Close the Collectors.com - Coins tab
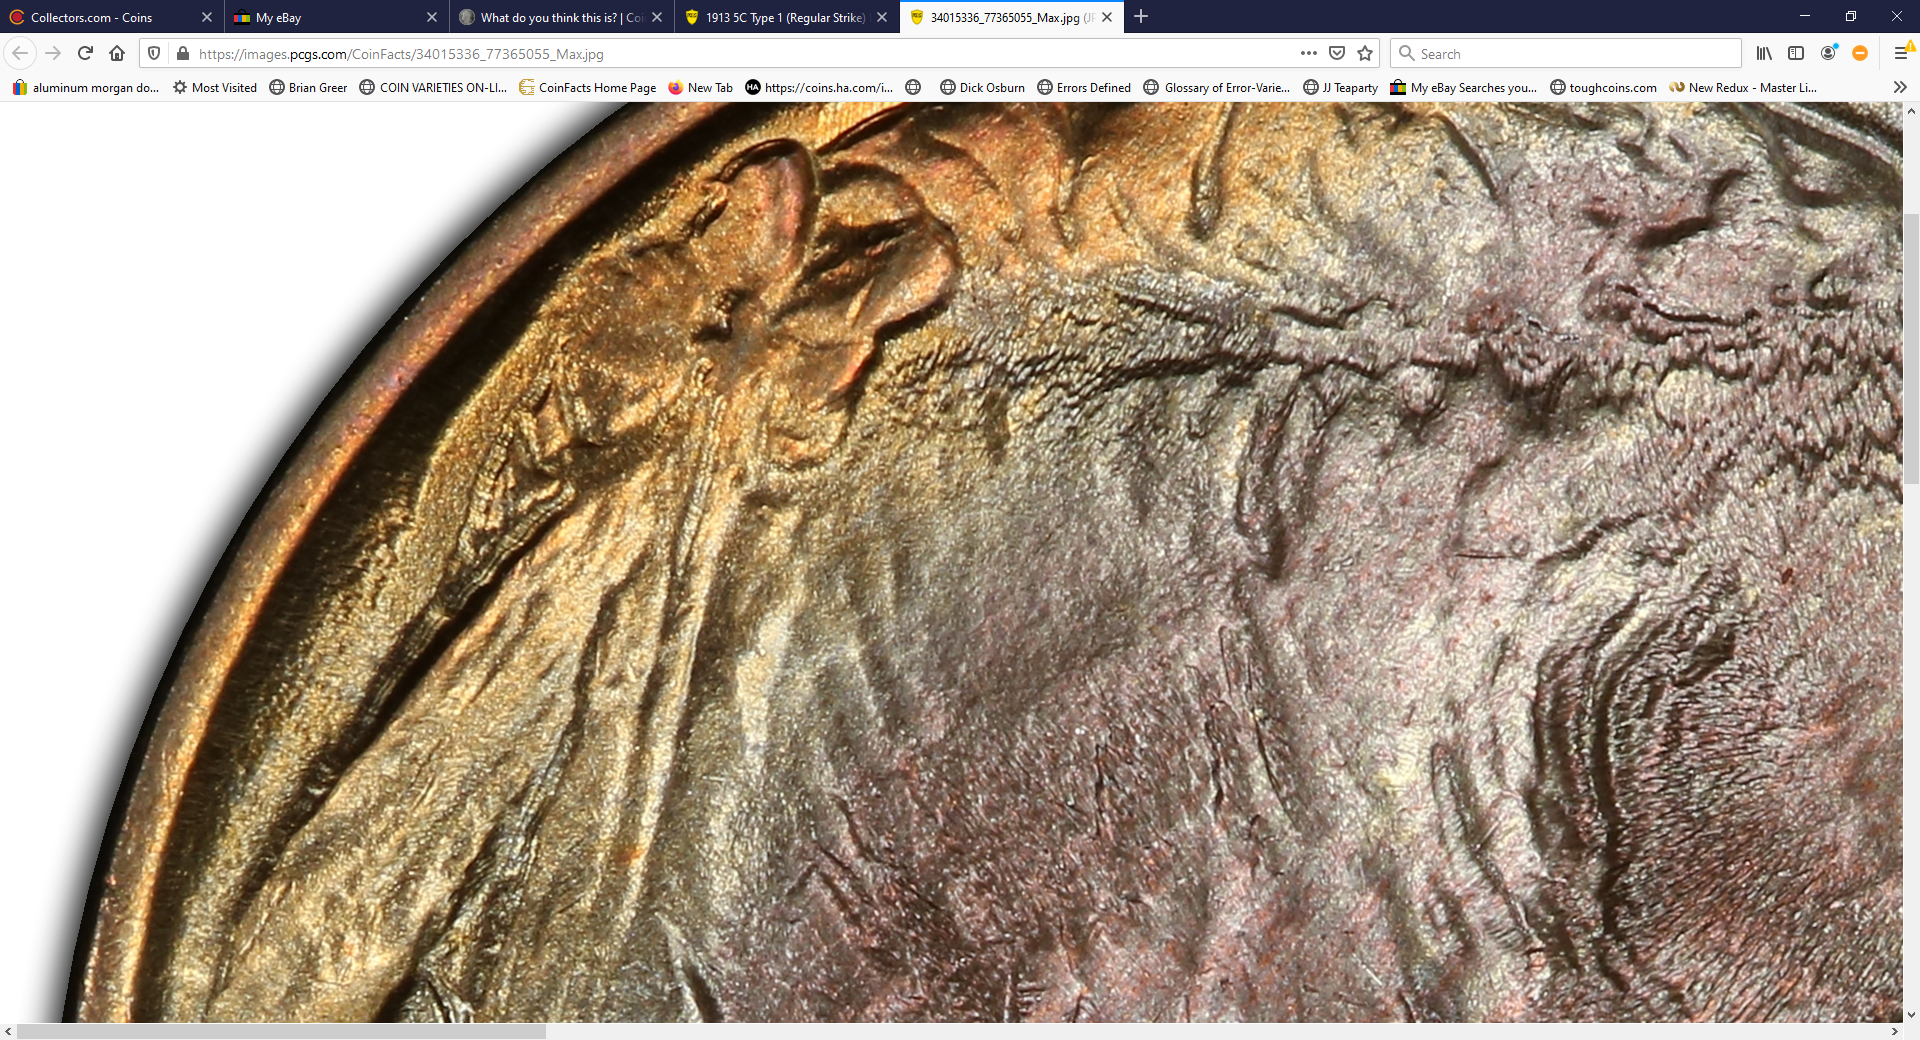The image size is (1920, 1040). (x=207, y=17)
